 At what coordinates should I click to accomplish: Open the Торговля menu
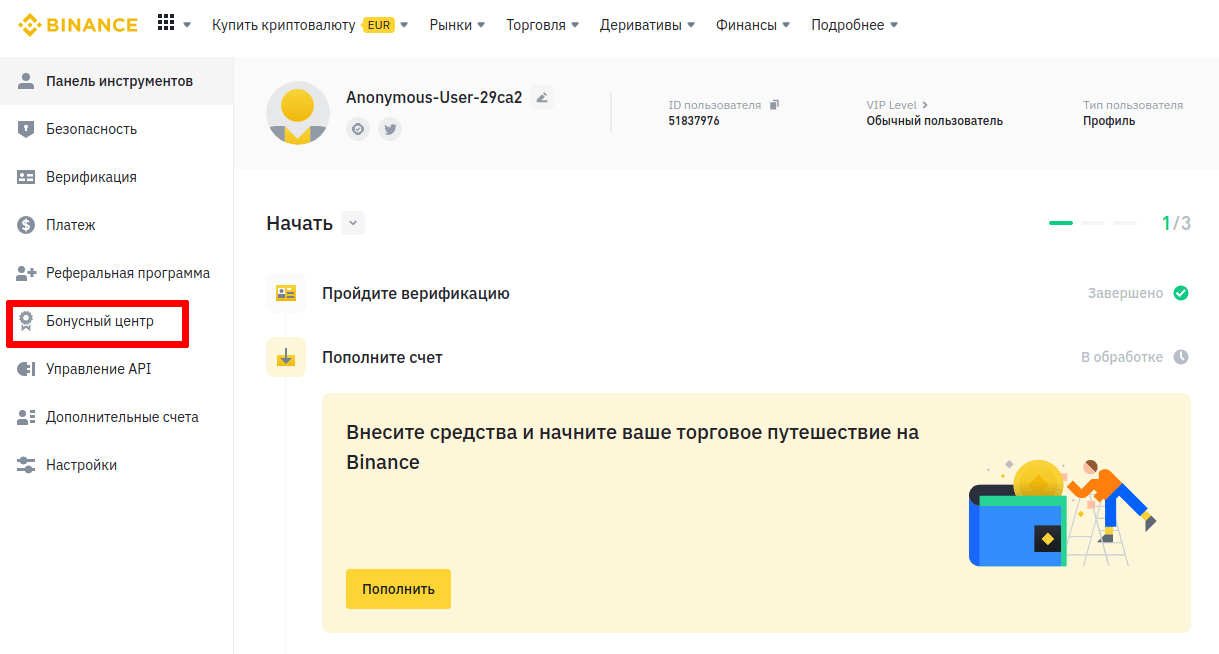[x=542, y=25]
